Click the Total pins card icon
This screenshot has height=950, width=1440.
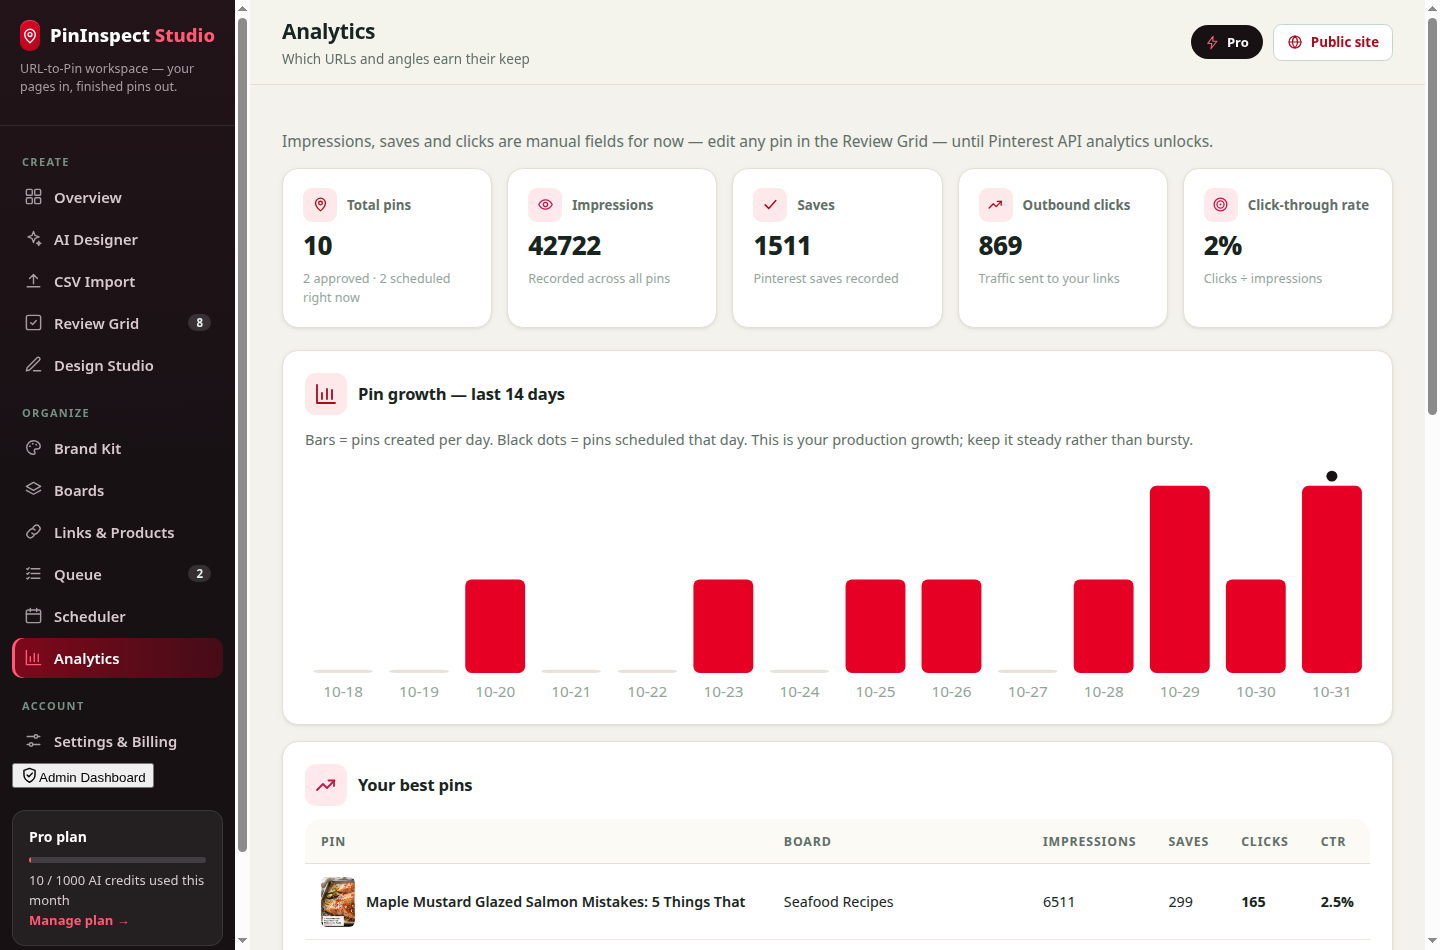click(320, 205)
